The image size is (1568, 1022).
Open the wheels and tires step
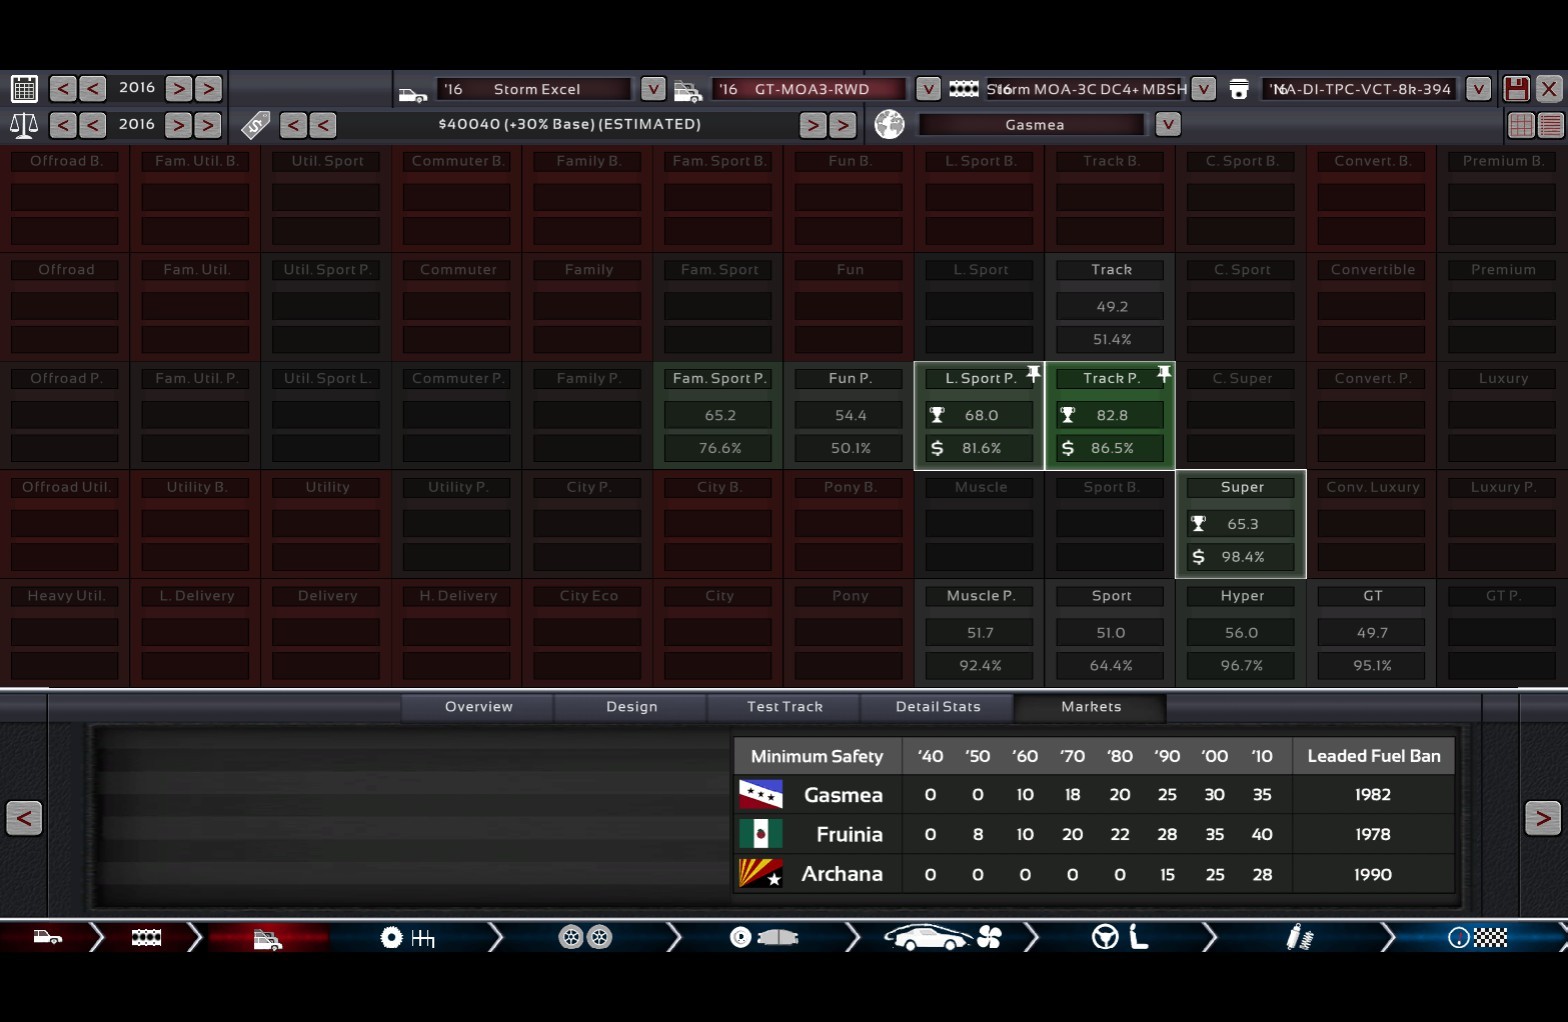(x=585, y=938)
